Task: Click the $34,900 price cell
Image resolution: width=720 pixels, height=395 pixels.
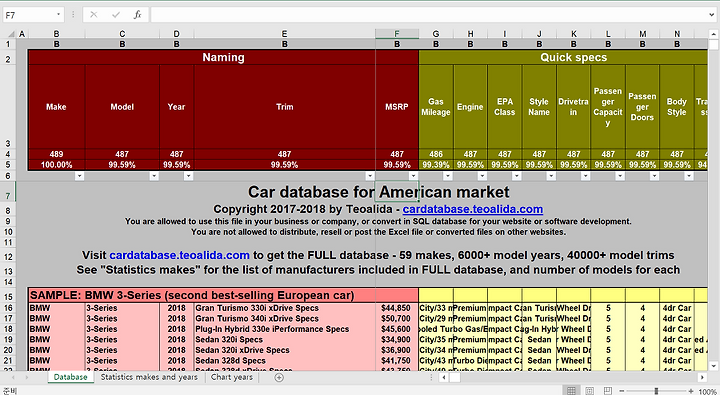Action: pos(397,339)
